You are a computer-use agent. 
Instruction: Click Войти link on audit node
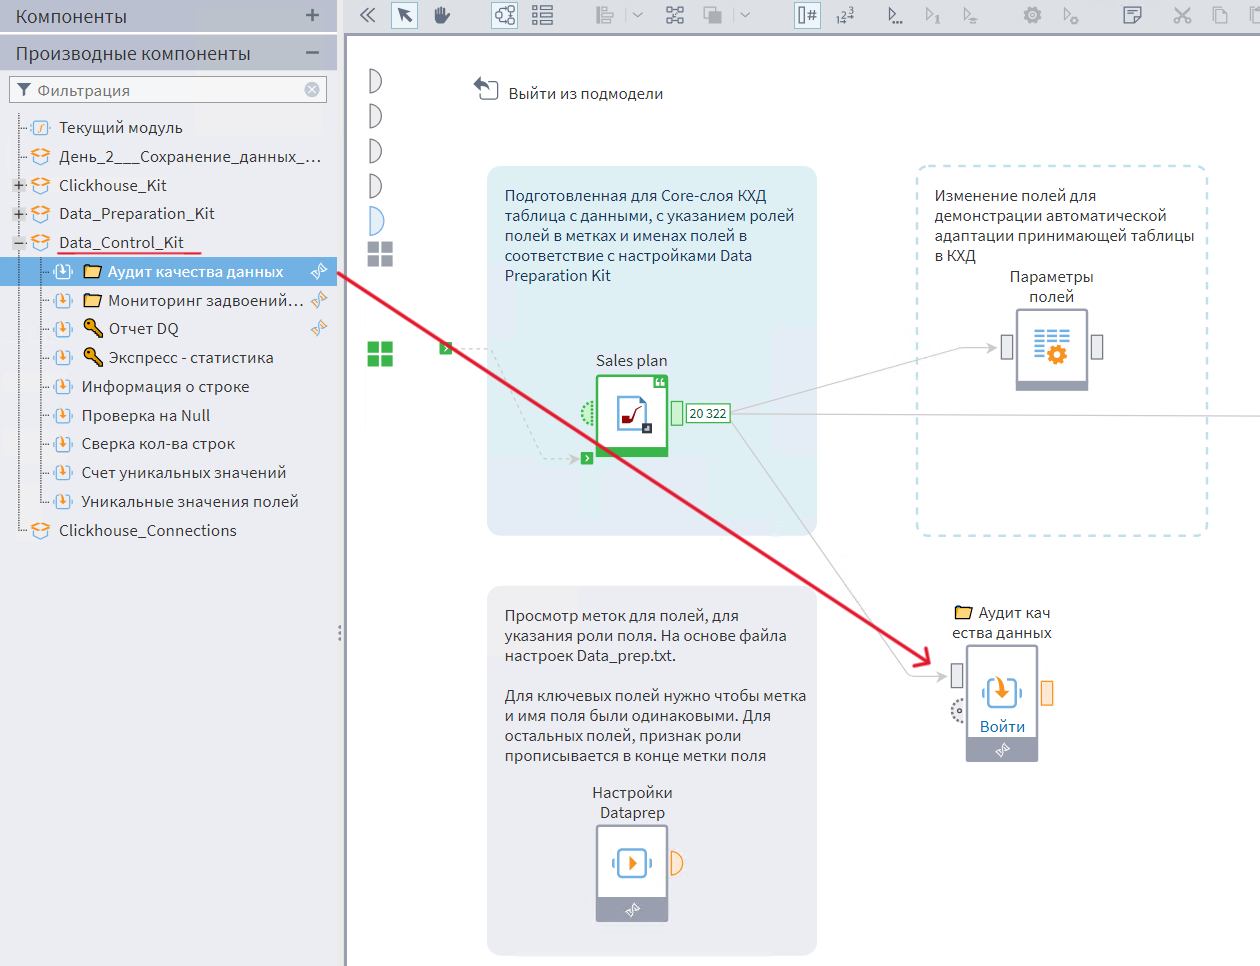coord(1002,727)
